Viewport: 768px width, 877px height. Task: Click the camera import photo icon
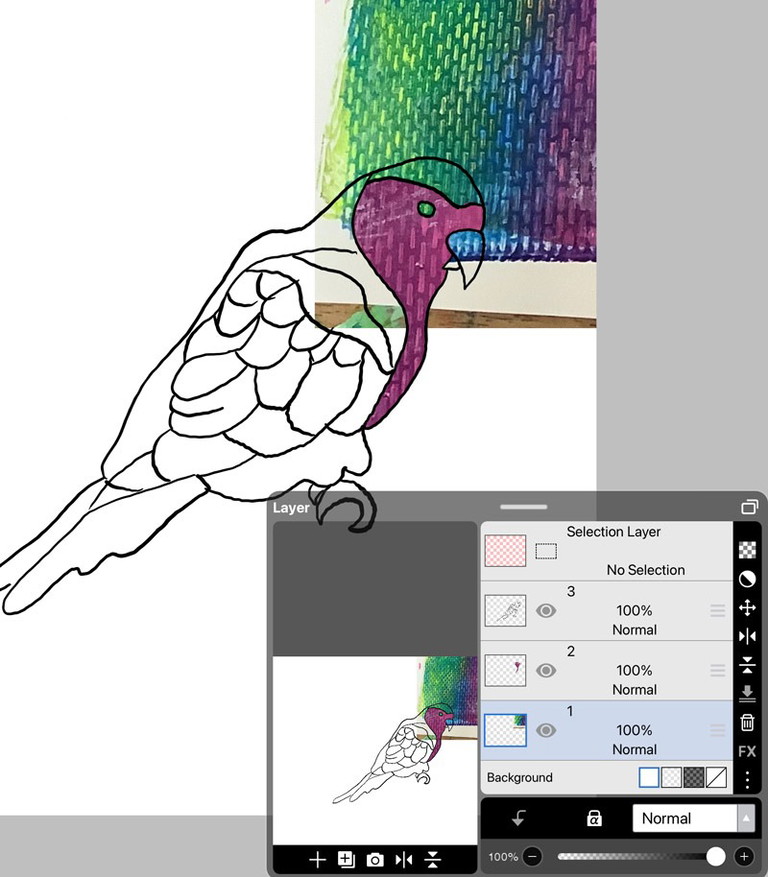point(375,859)
